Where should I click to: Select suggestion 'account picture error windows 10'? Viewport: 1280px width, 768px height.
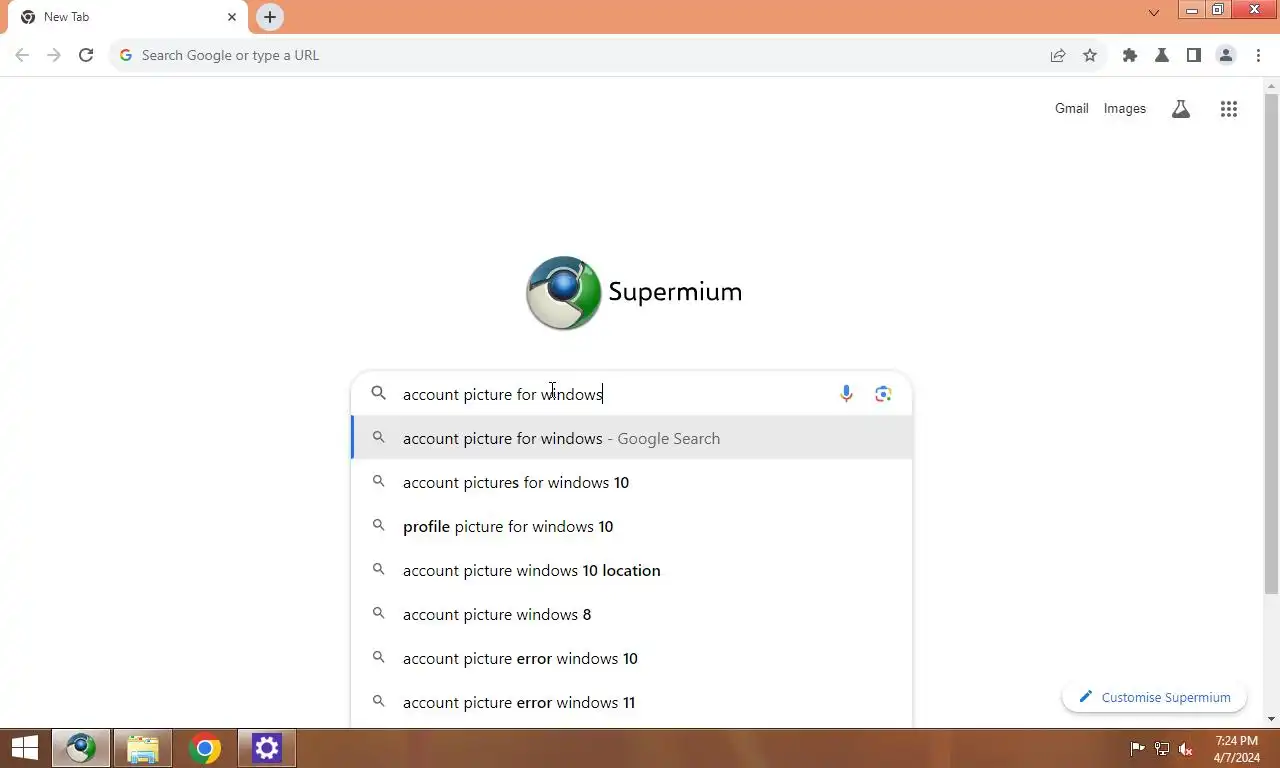(x=631, y=658)
